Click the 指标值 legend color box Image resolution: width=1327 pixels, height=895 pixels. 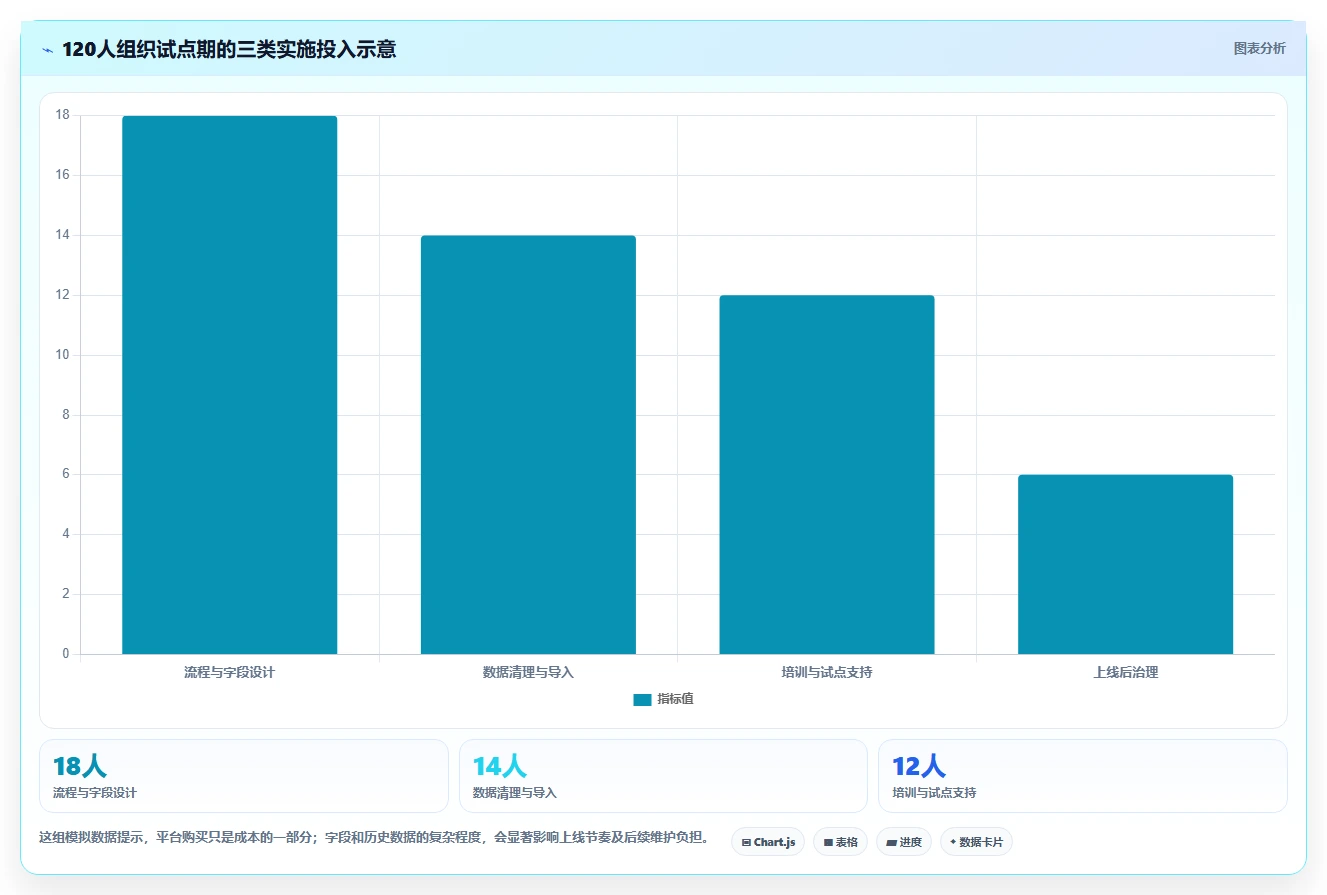(x=642, y=700)
